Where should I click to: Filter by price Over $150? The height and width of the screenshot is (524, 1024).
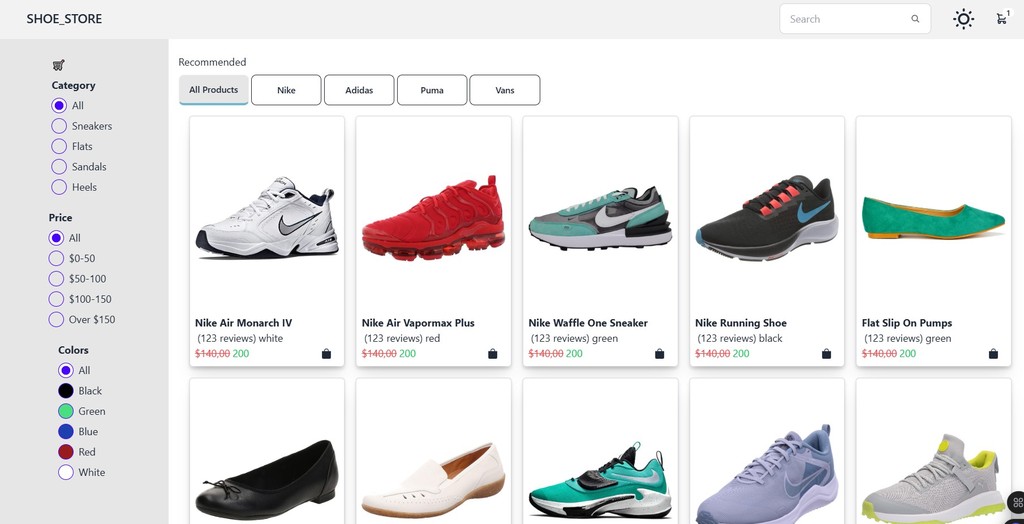56,319
